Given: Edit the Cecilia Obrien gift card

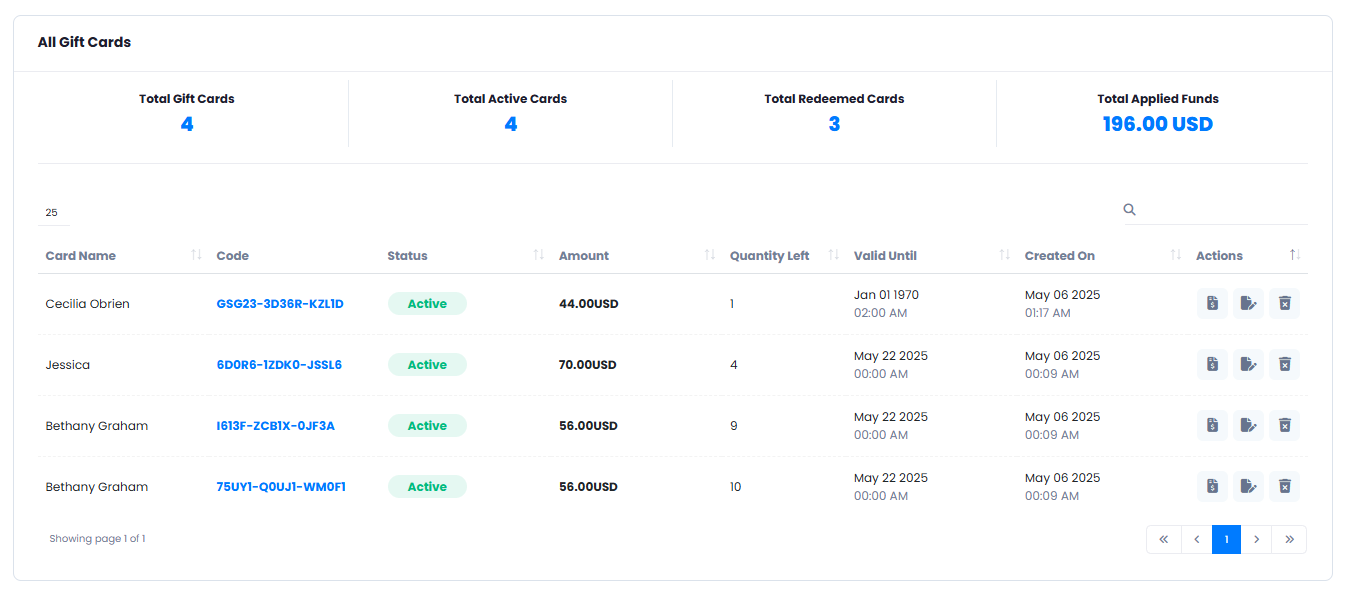Looking at the screenshot, I should pos(1248,303).
